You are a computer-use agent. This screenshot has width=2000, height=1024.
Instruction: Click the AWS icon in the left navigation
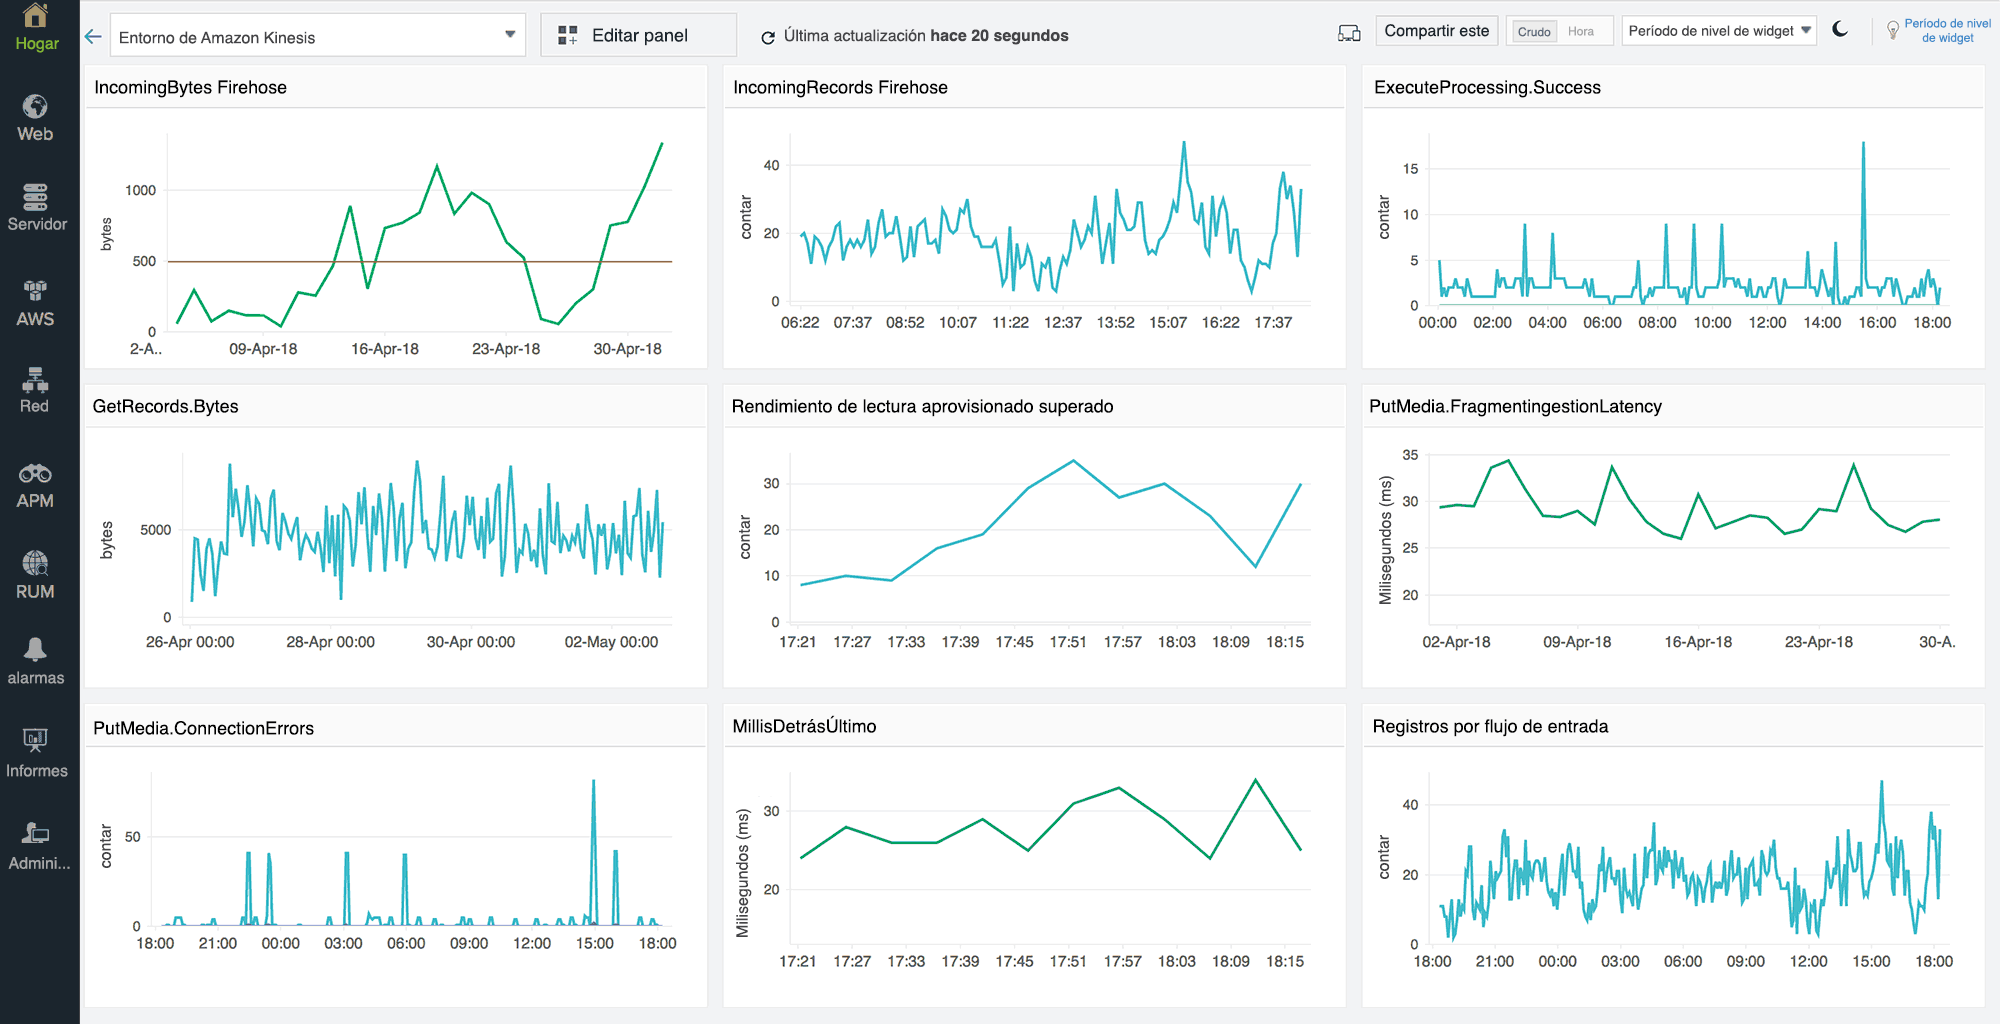36,297
